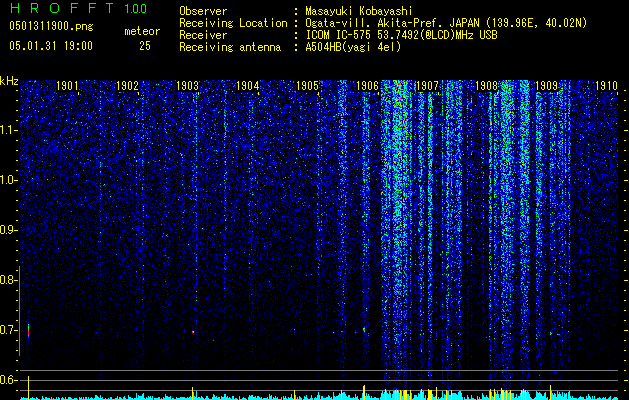The width and height of the screenshot is (629, 400).
Task: Click the 1901 time marker
Action: point(67,86)
